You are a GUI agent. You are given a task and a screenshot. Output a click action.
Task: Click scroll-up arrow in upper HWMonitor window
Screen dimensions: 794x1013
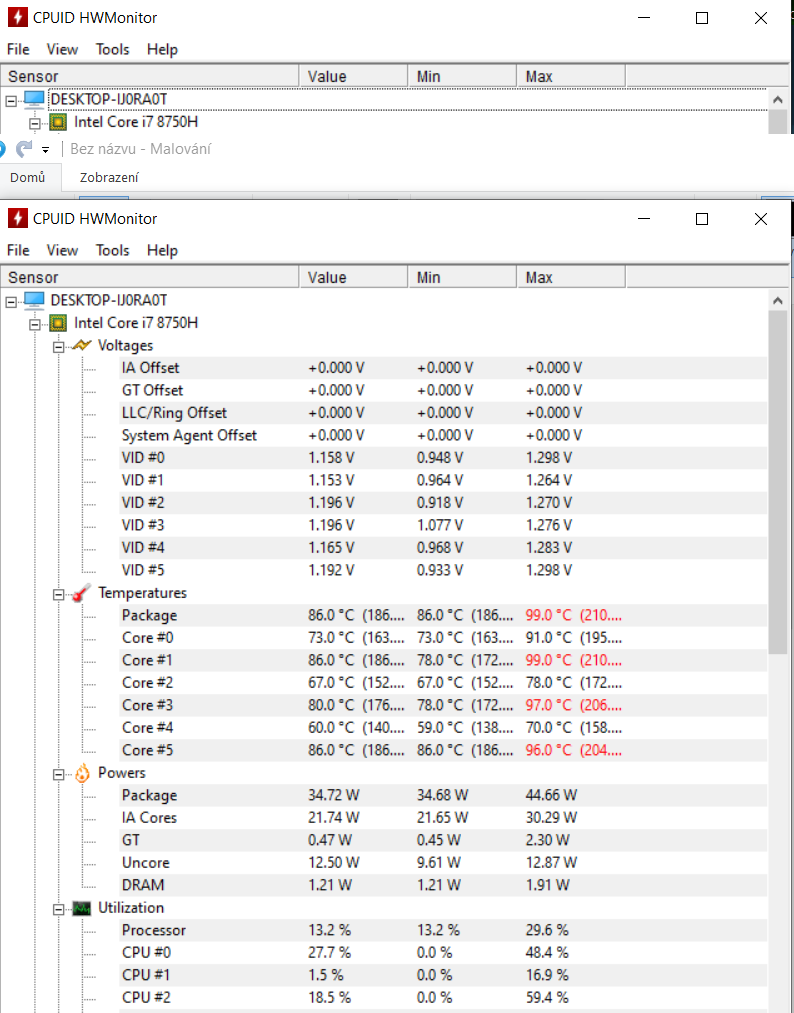click(778, 99)
